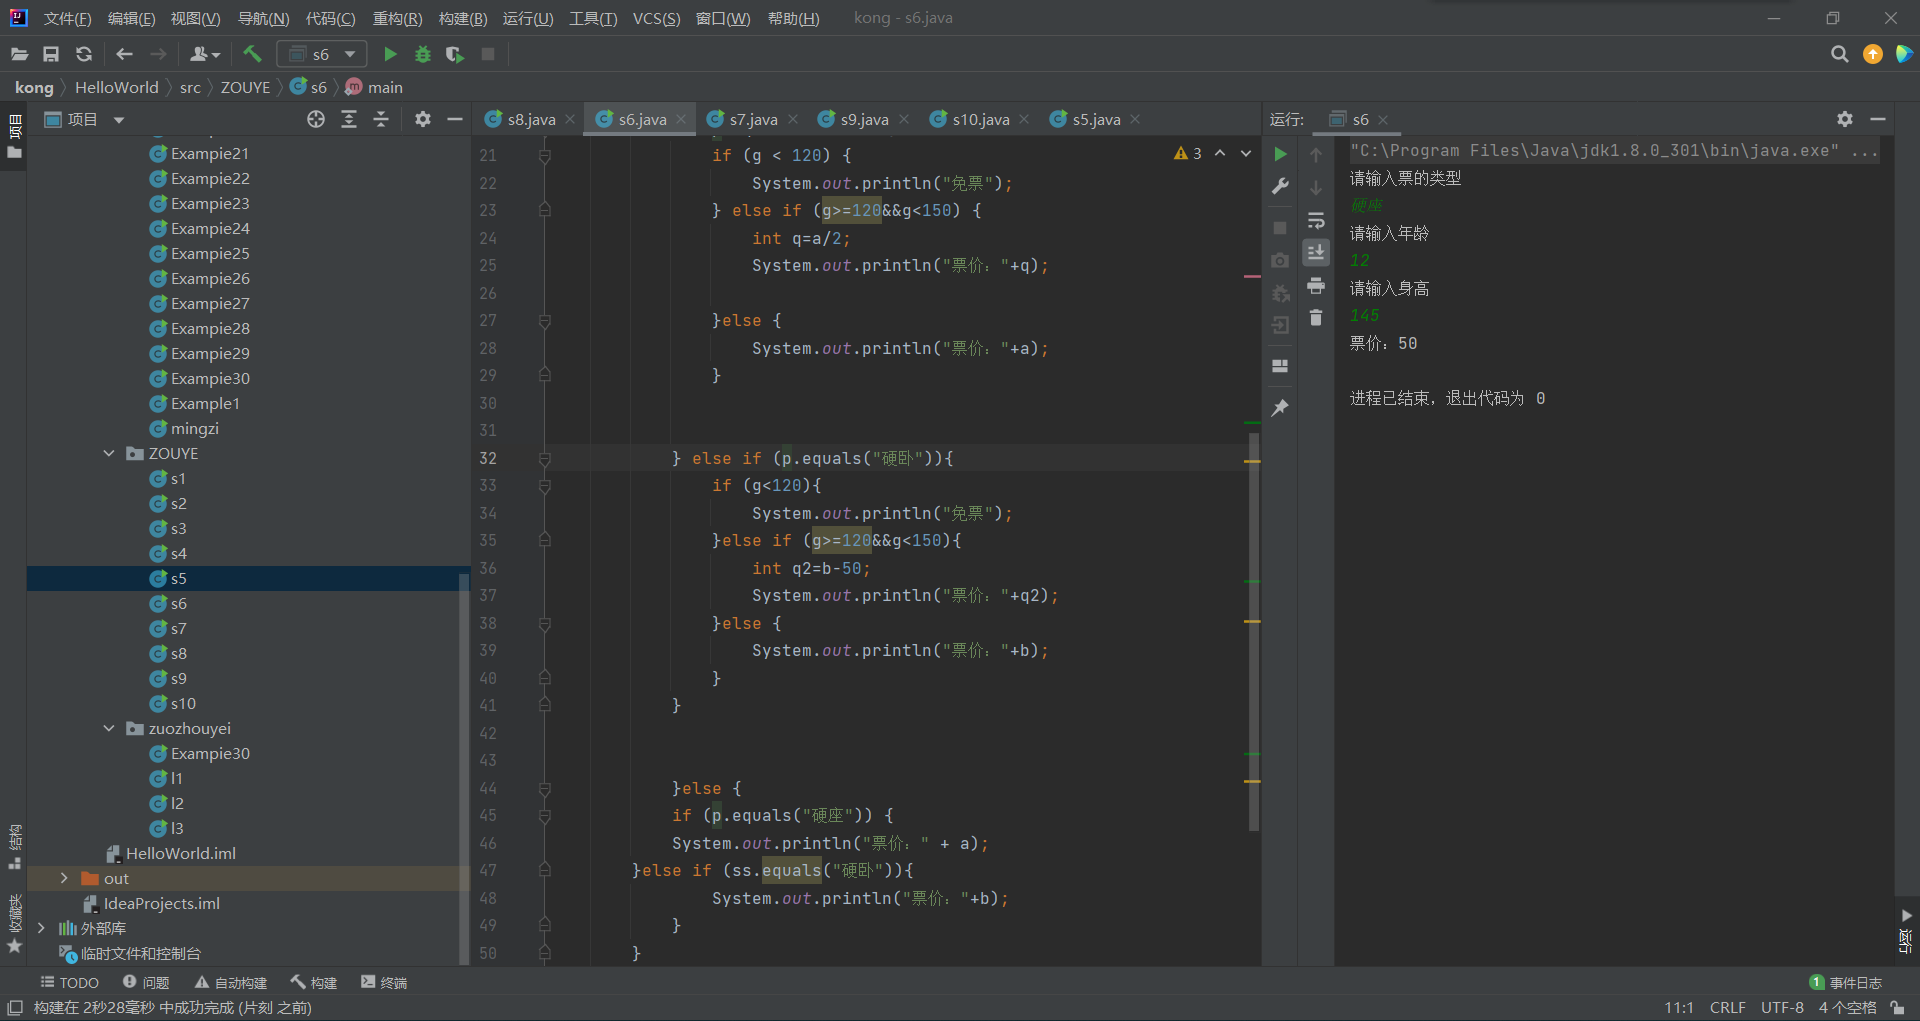The width and height of the screenshot is (1920, 1021).
Task: Open the 事件日志 event log
Action: [x=1846, y=982]
